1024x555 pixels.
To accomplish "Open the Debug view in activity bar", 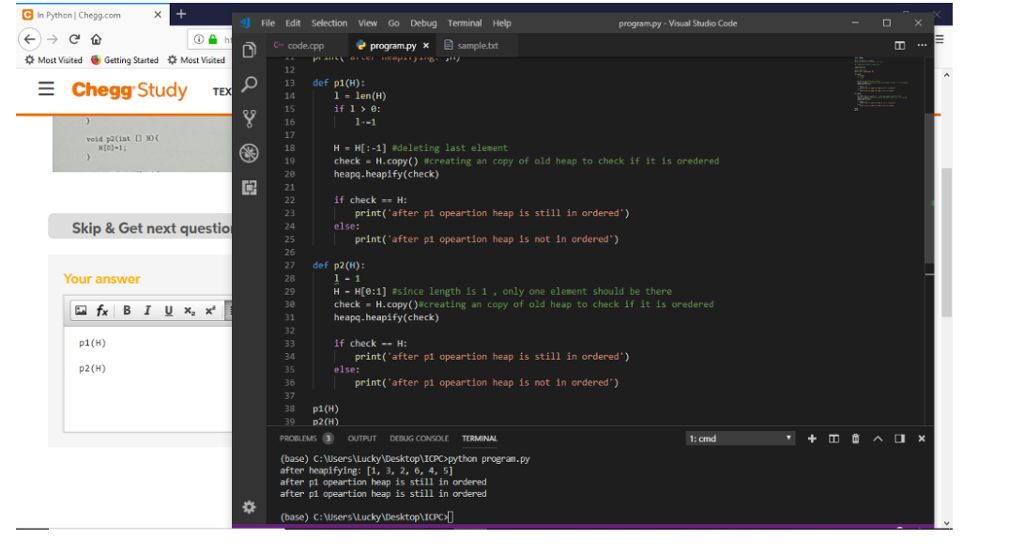I will click(x=249, y=153).
